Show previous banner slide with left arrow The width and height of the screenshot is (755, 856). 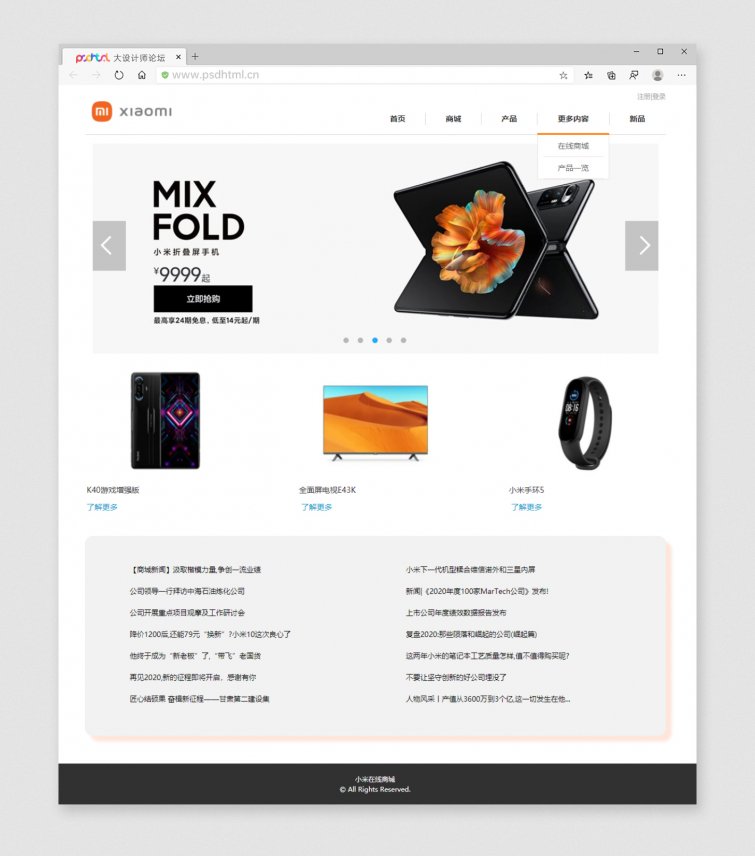tap(109, 246)
